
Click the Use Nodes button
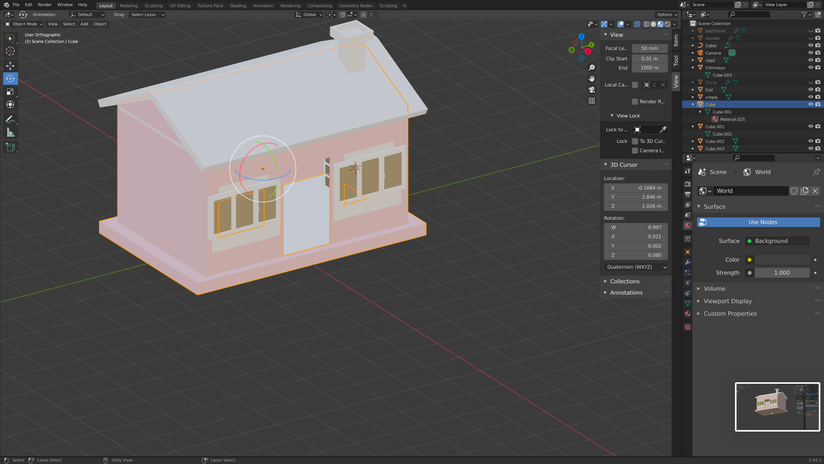(x=758, y=222)
